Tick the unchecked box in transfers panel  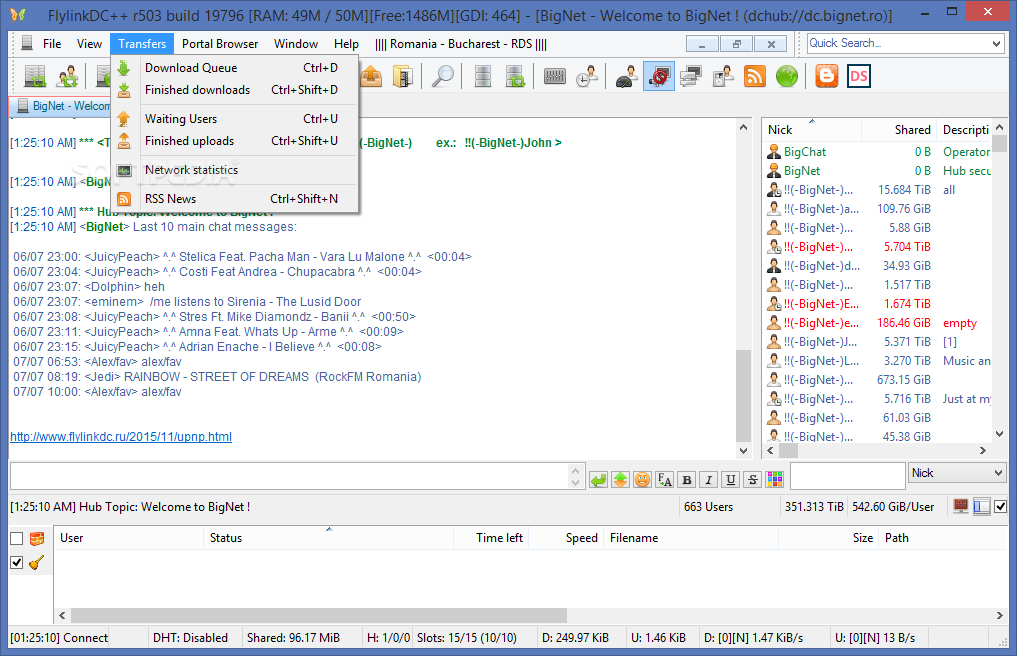pos(17,538)
